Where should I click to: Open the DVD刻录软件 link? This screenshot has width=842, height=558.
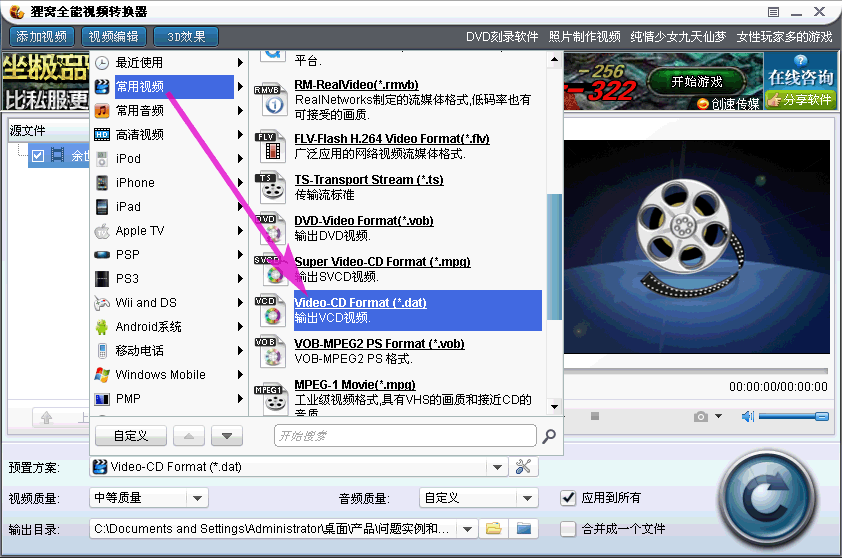[x=502, y=37]
